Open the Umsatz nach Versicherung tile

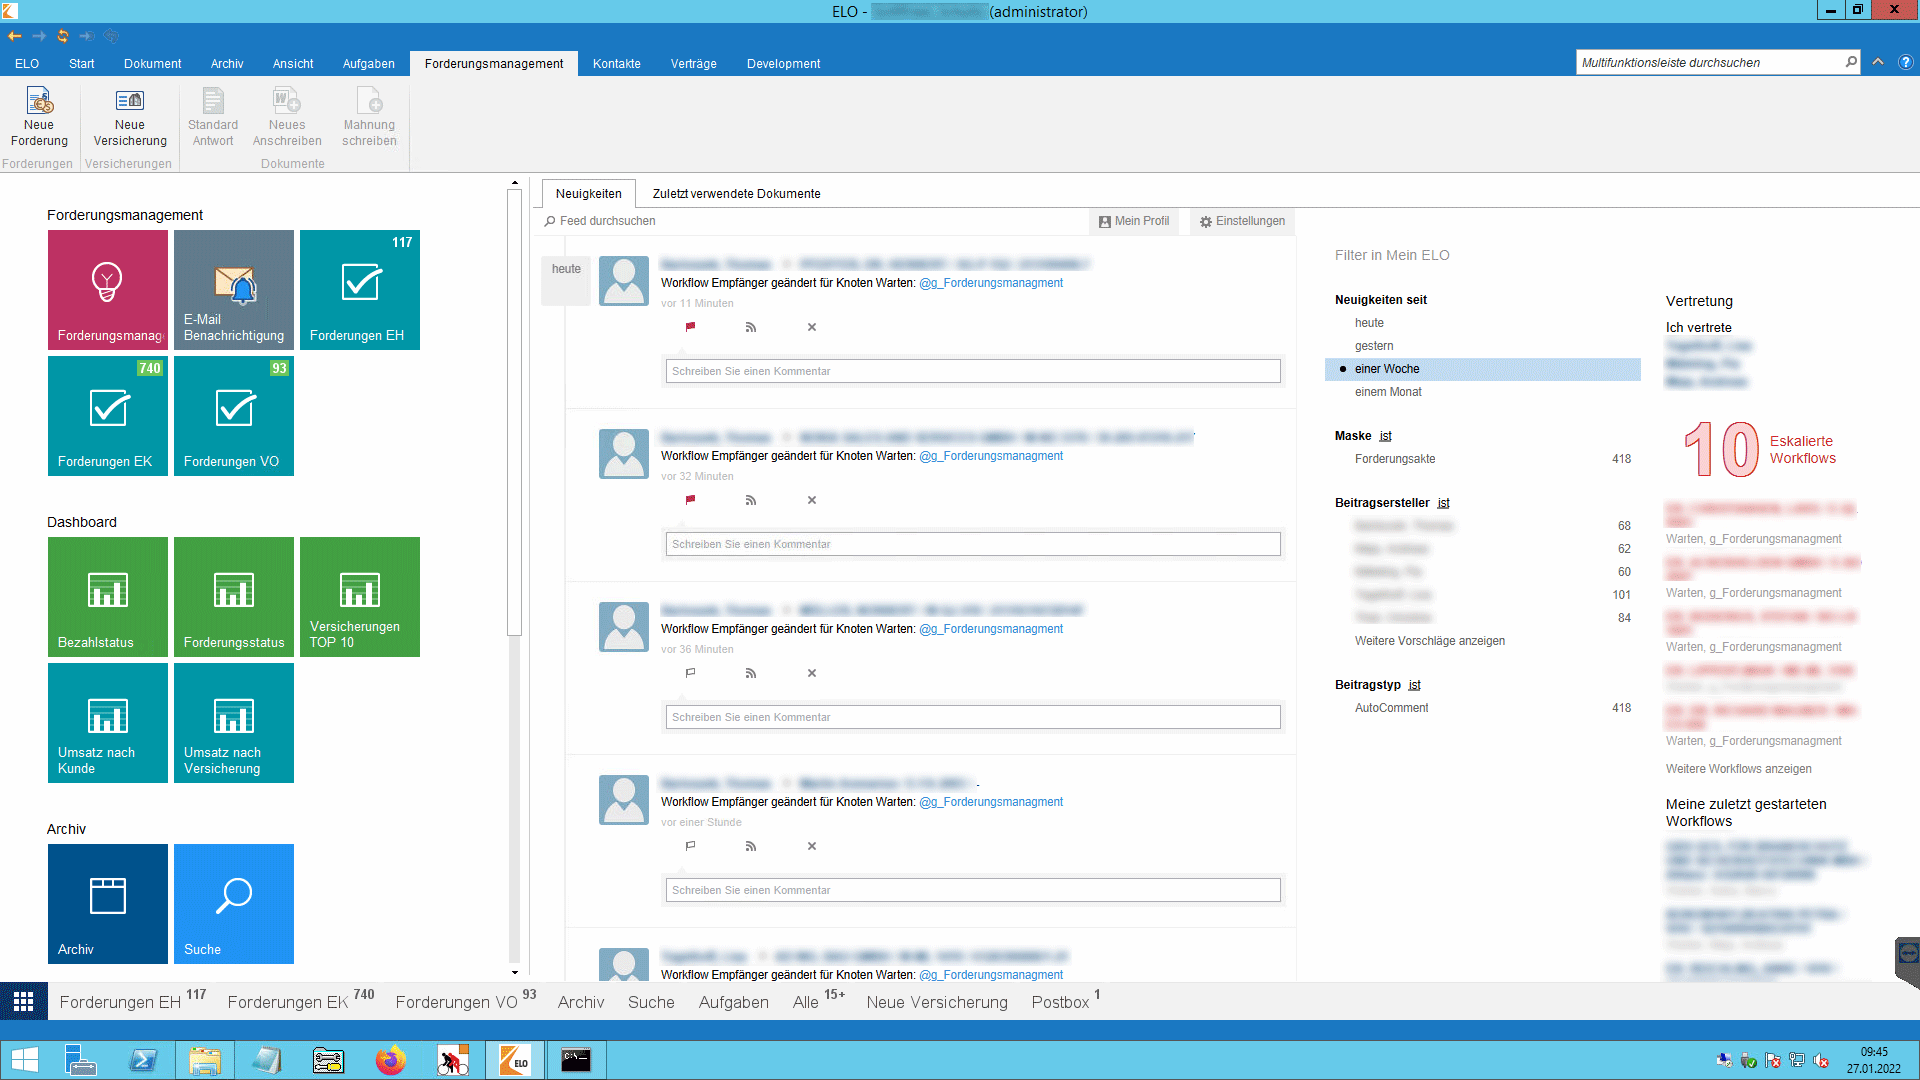pos(234,723)
